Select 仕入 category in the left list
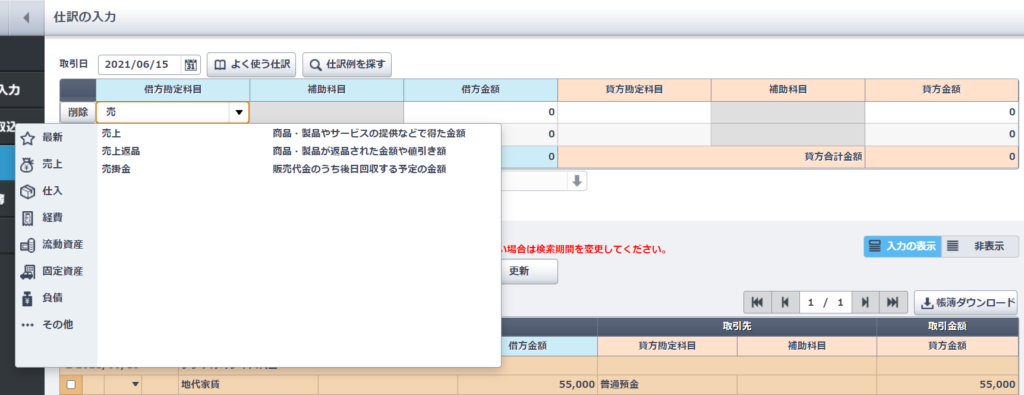The width and height of the screenshot is (1024, 395). tap(52, 191)
